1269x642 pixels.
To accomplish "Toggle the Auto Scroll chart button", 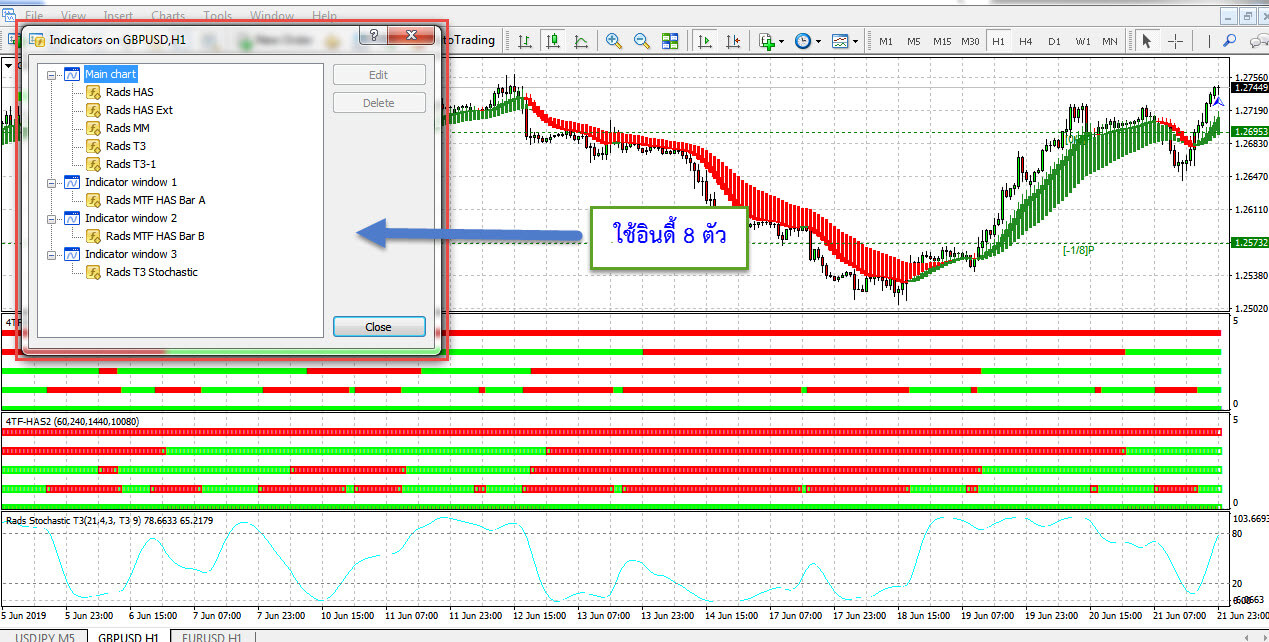I will click(x=705, y=41).
